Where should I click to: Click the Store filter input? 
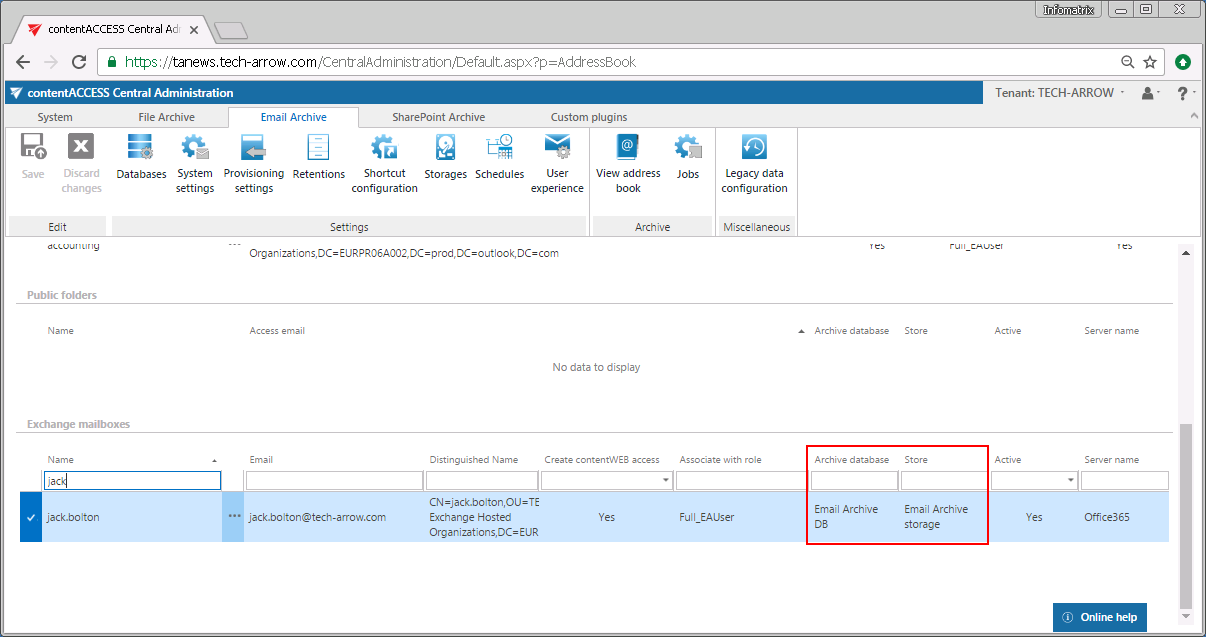point(944,481)
